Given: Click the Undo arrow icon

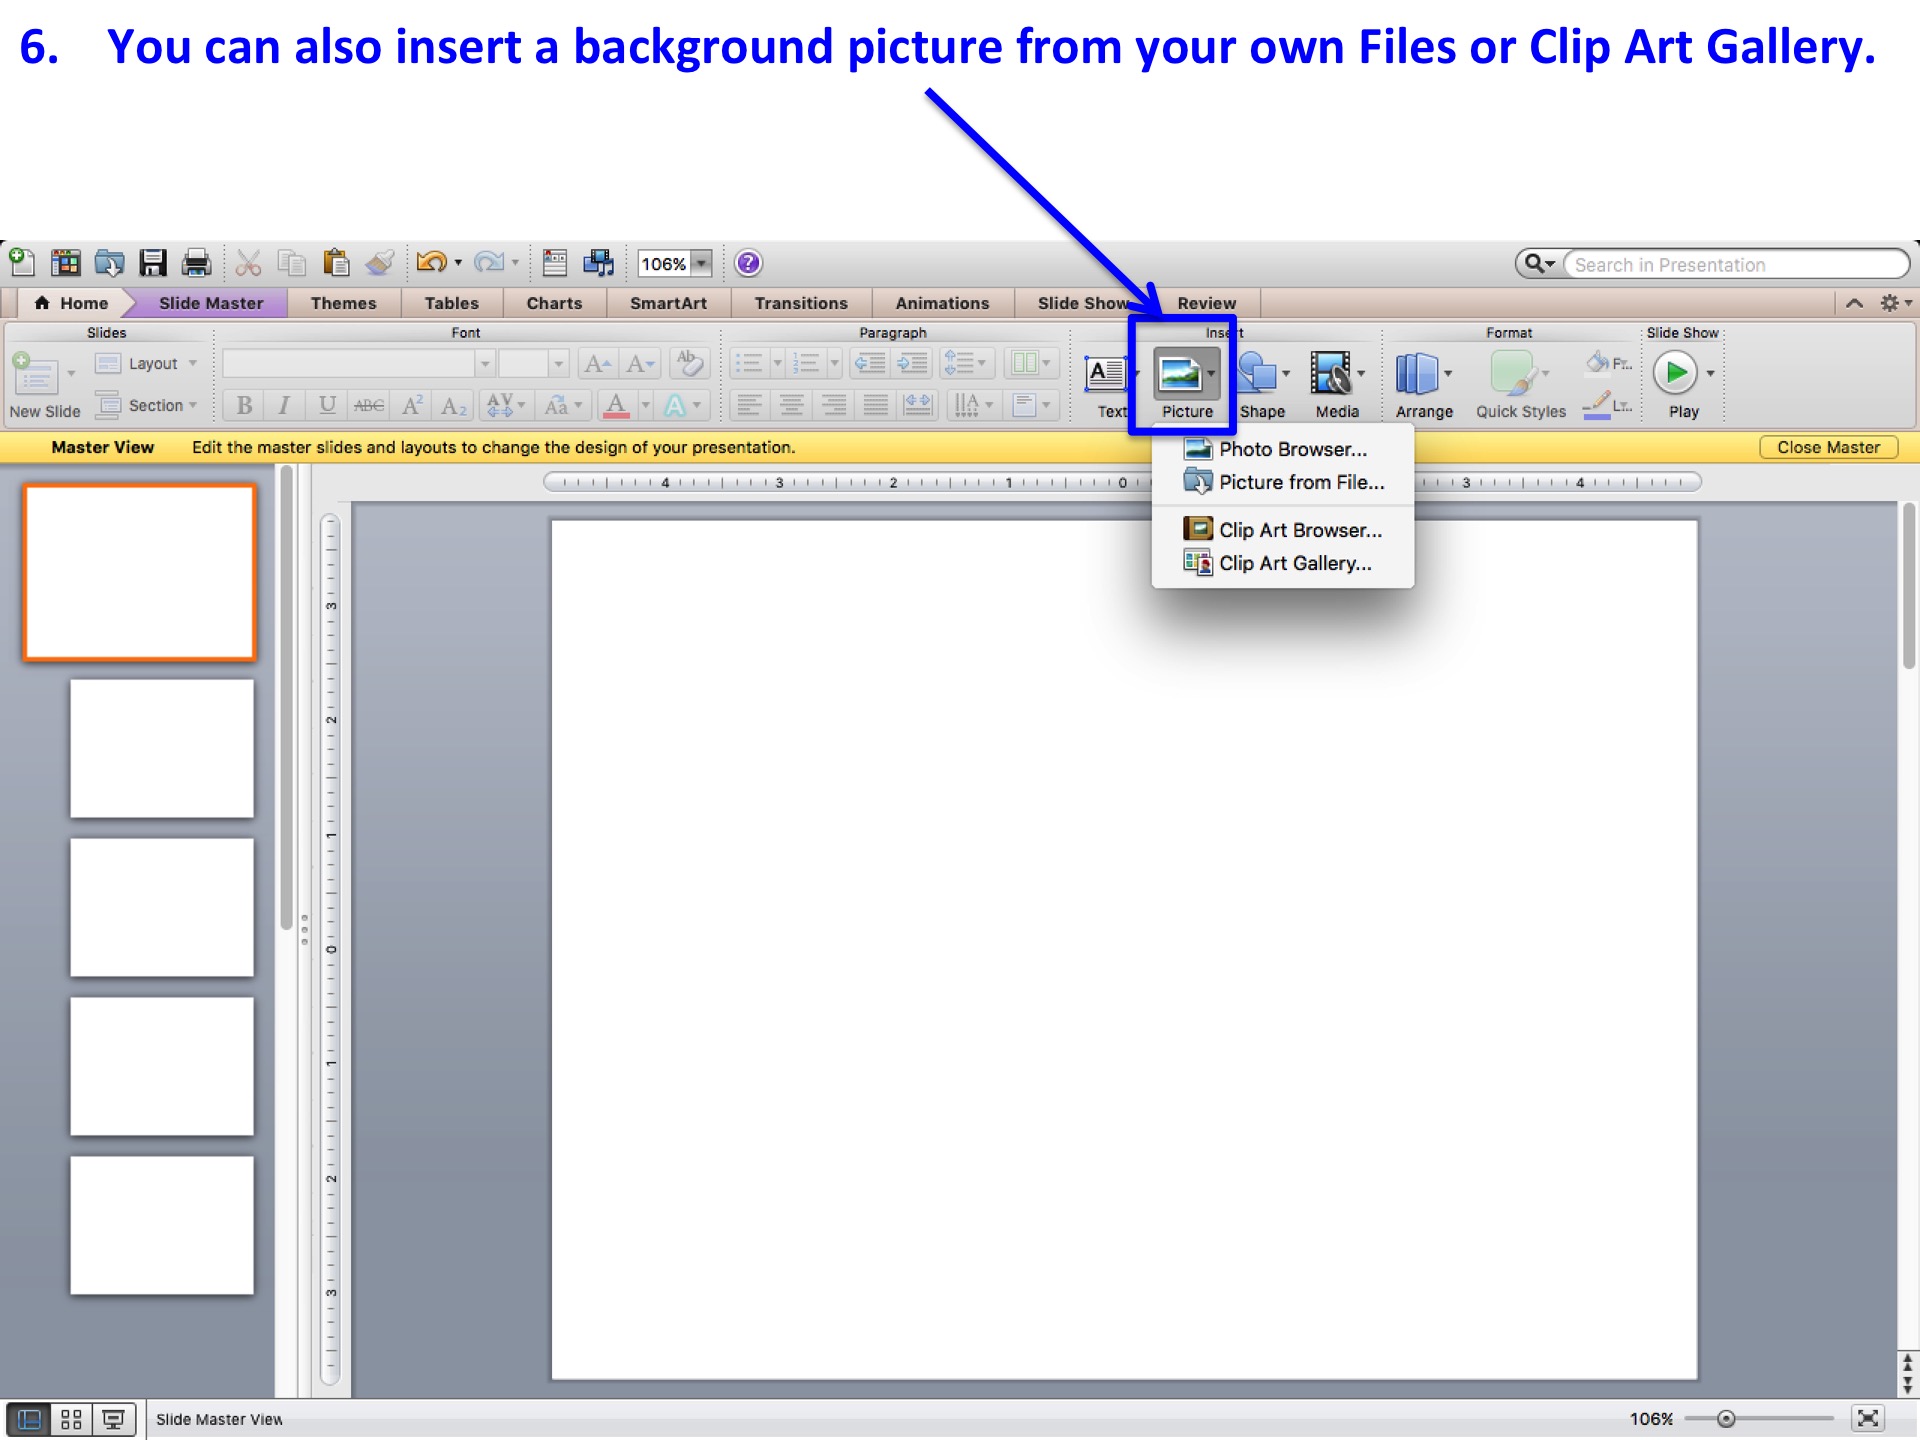Looking at the screenshot, I should tap(431, 263).
